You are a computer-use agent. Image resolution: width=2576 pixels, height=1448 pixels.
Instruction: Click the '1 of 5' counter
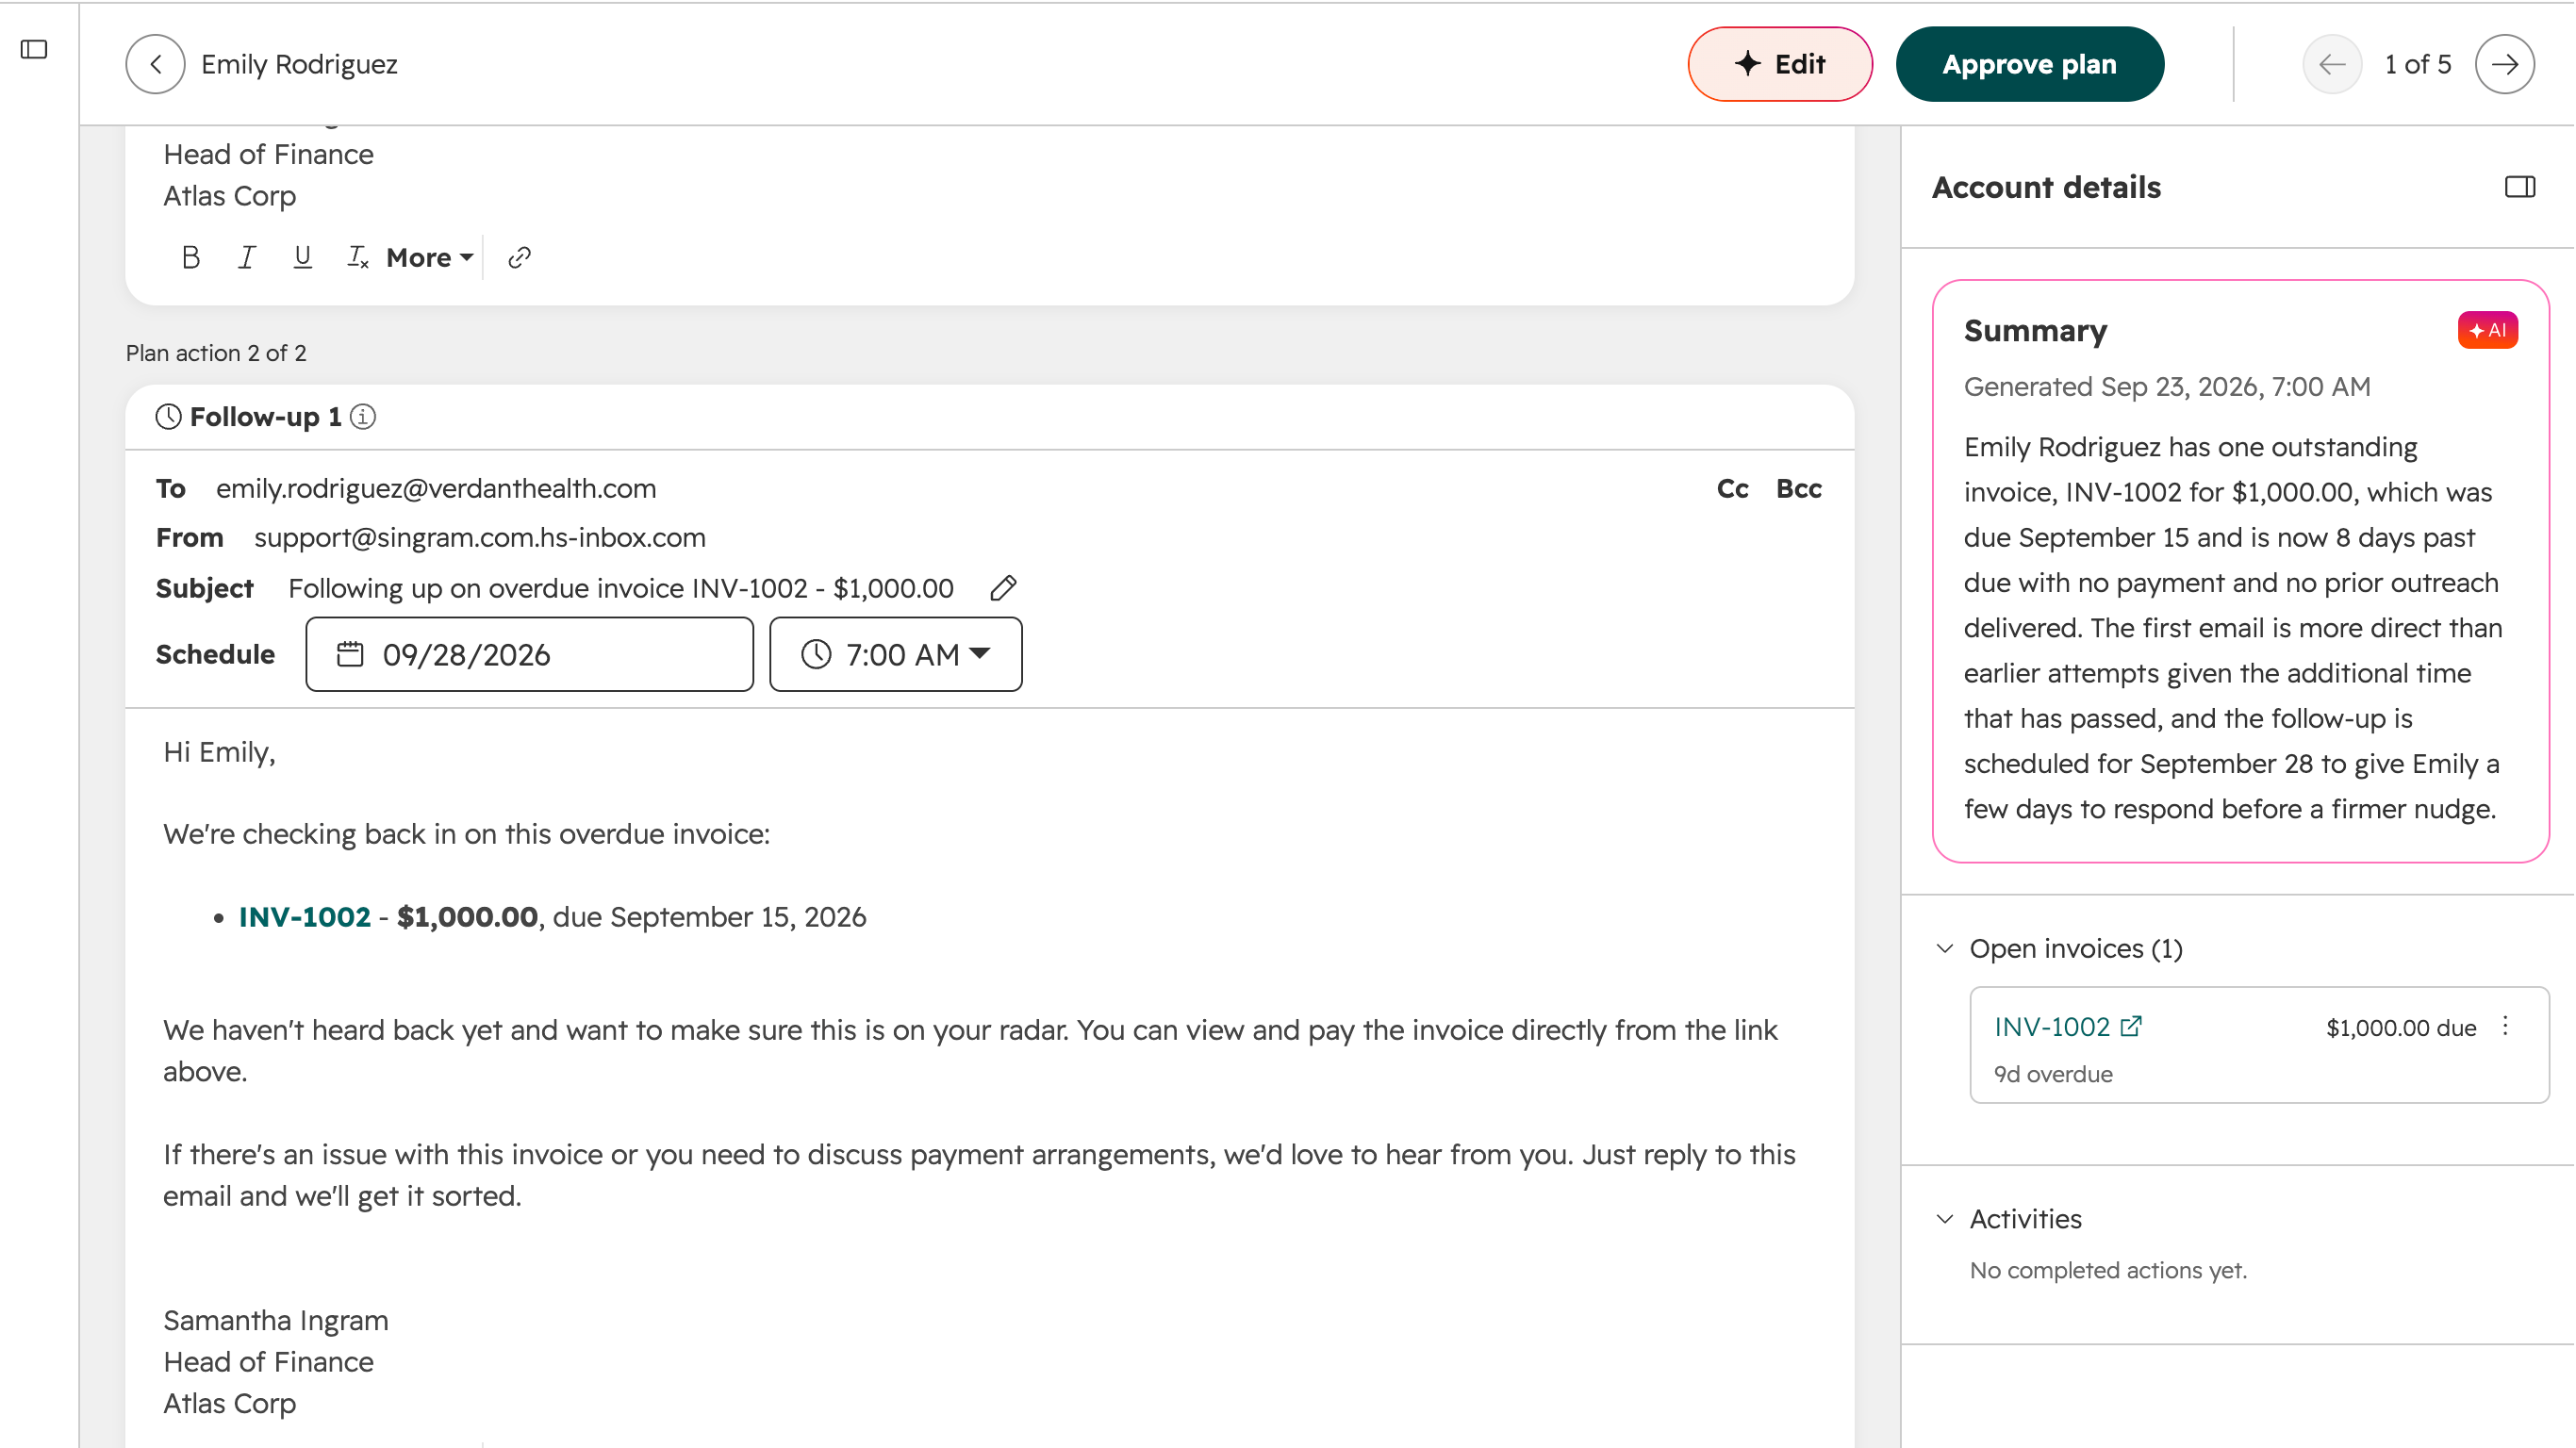tap(2418, 64)
